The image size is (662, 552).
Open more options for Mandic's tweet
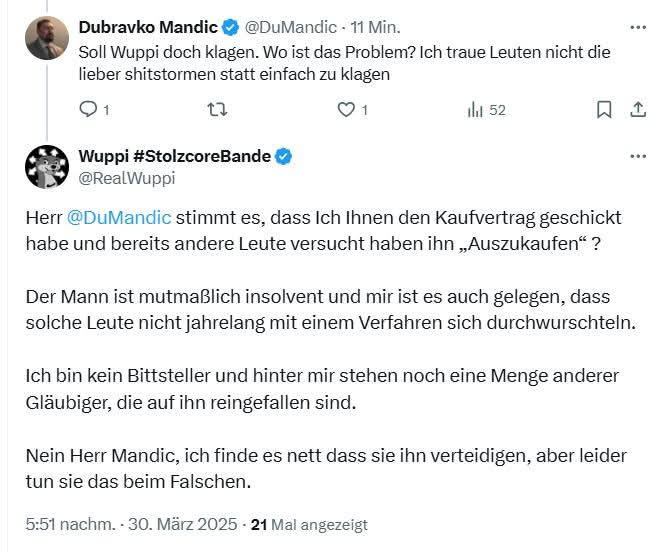click(x=638, y=28)
